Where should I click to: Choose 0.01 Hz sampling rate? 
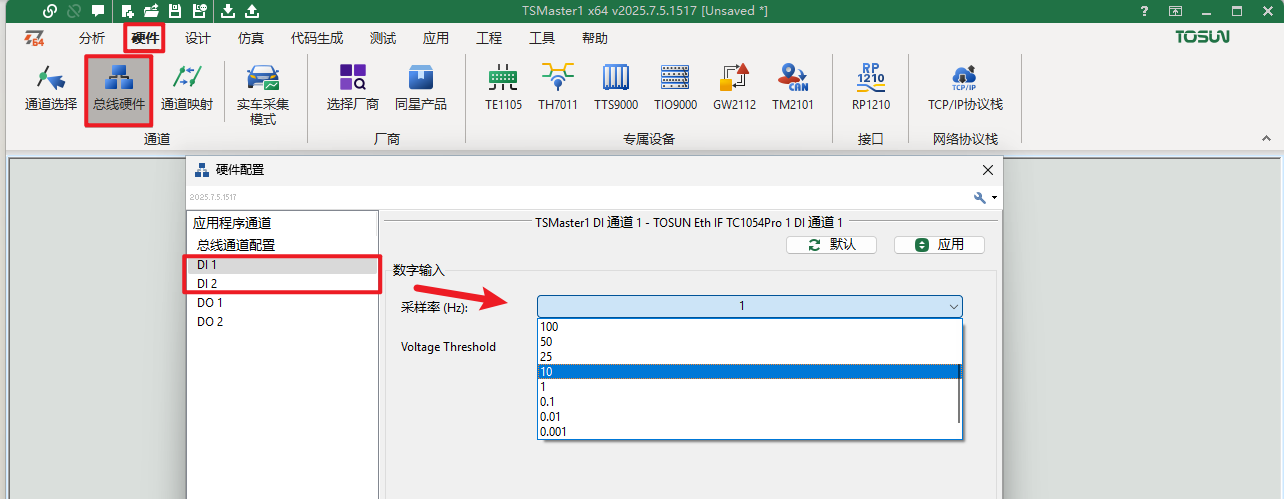(748, 417)
